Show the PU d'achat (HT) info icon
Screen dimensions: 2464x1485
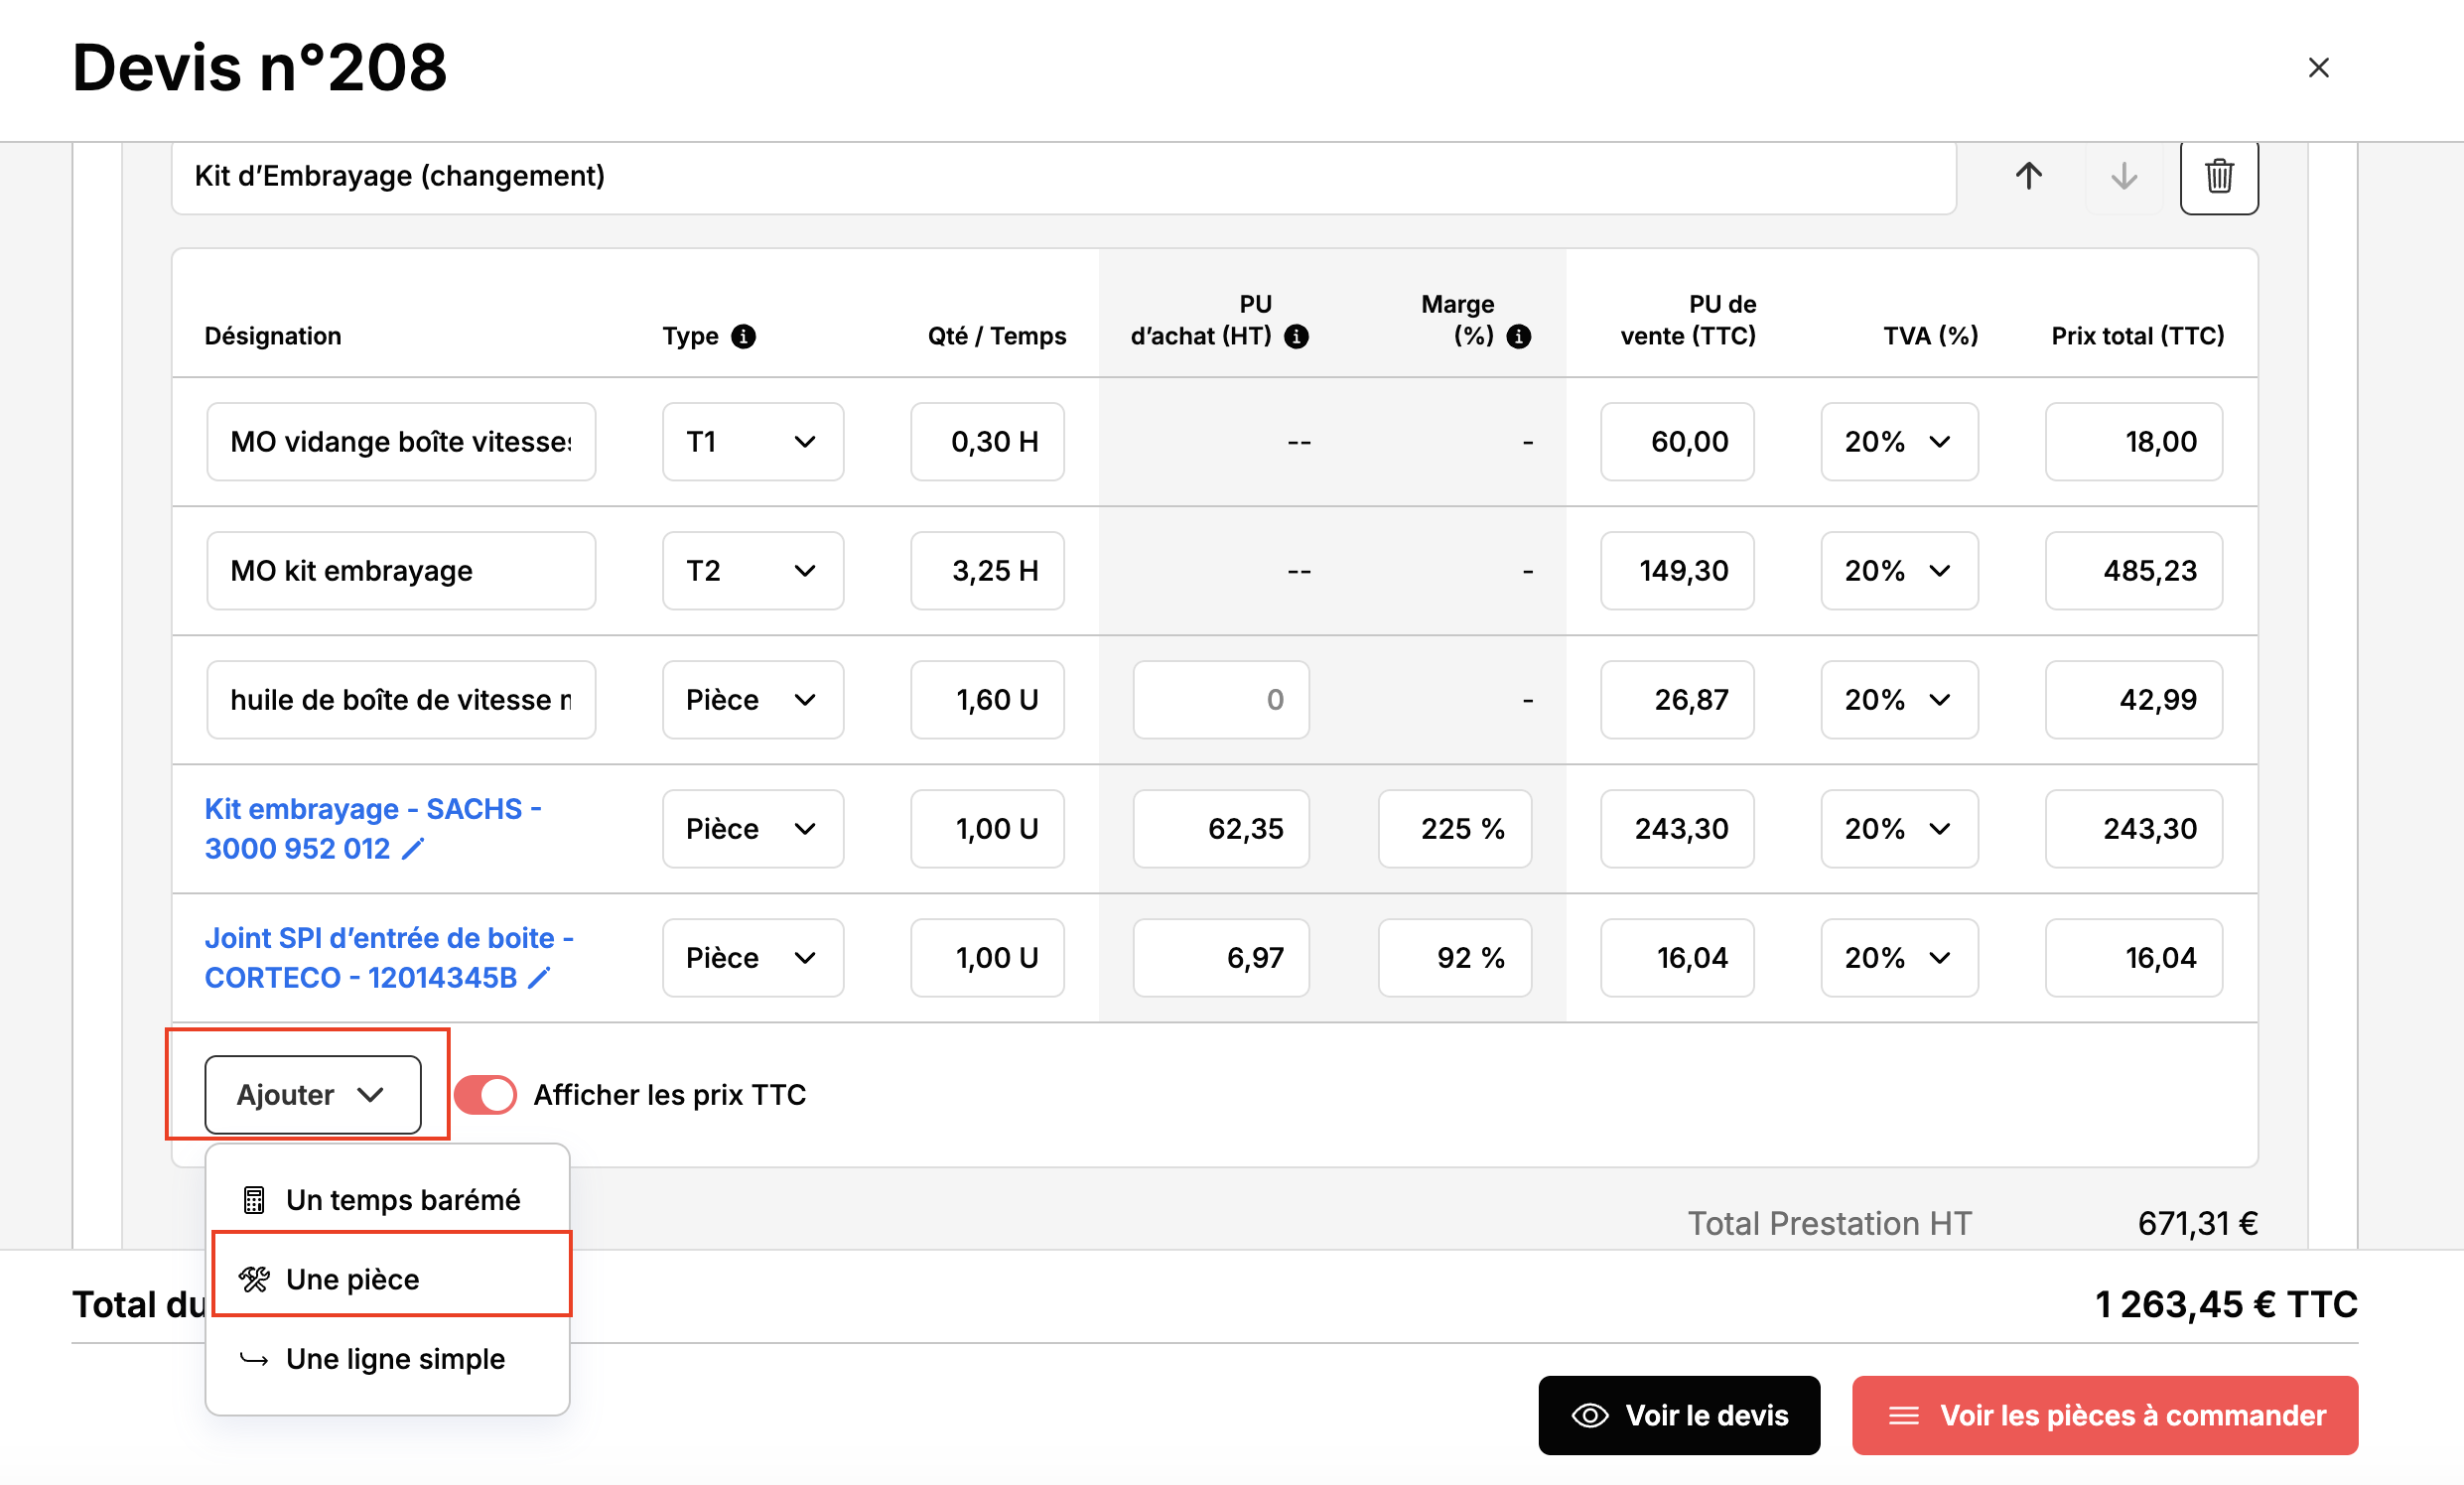point(1296,336)
